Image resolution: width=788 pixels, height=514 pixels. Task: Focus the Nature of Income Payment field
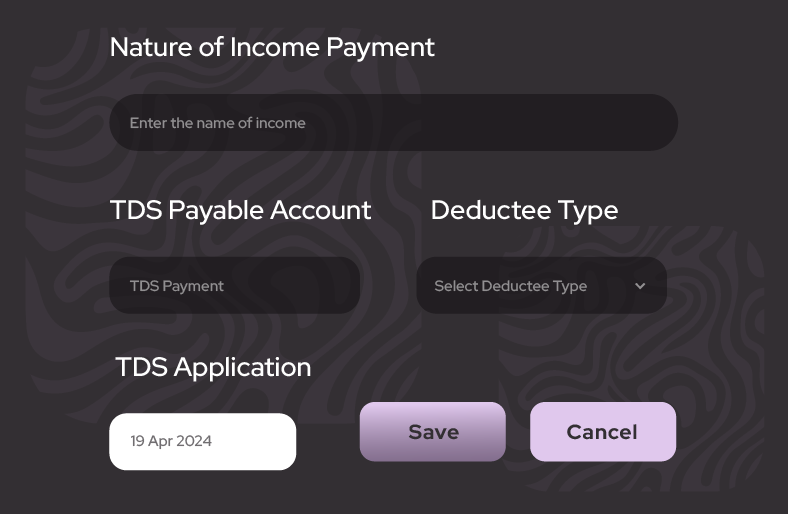393,123
